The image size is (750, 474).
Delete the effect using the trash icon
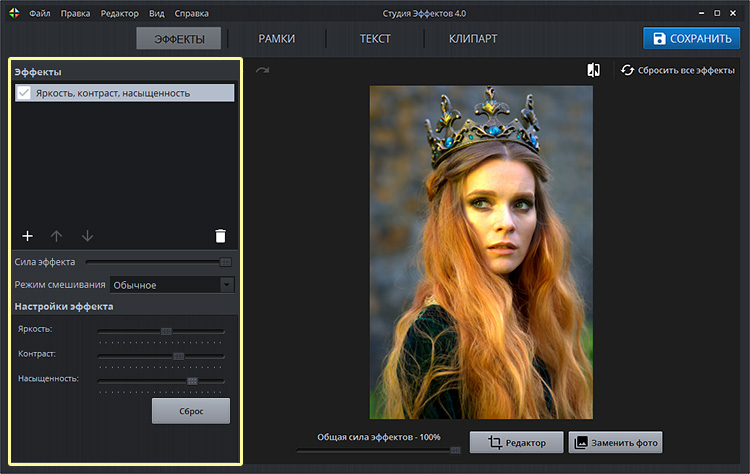click(220, 236)
